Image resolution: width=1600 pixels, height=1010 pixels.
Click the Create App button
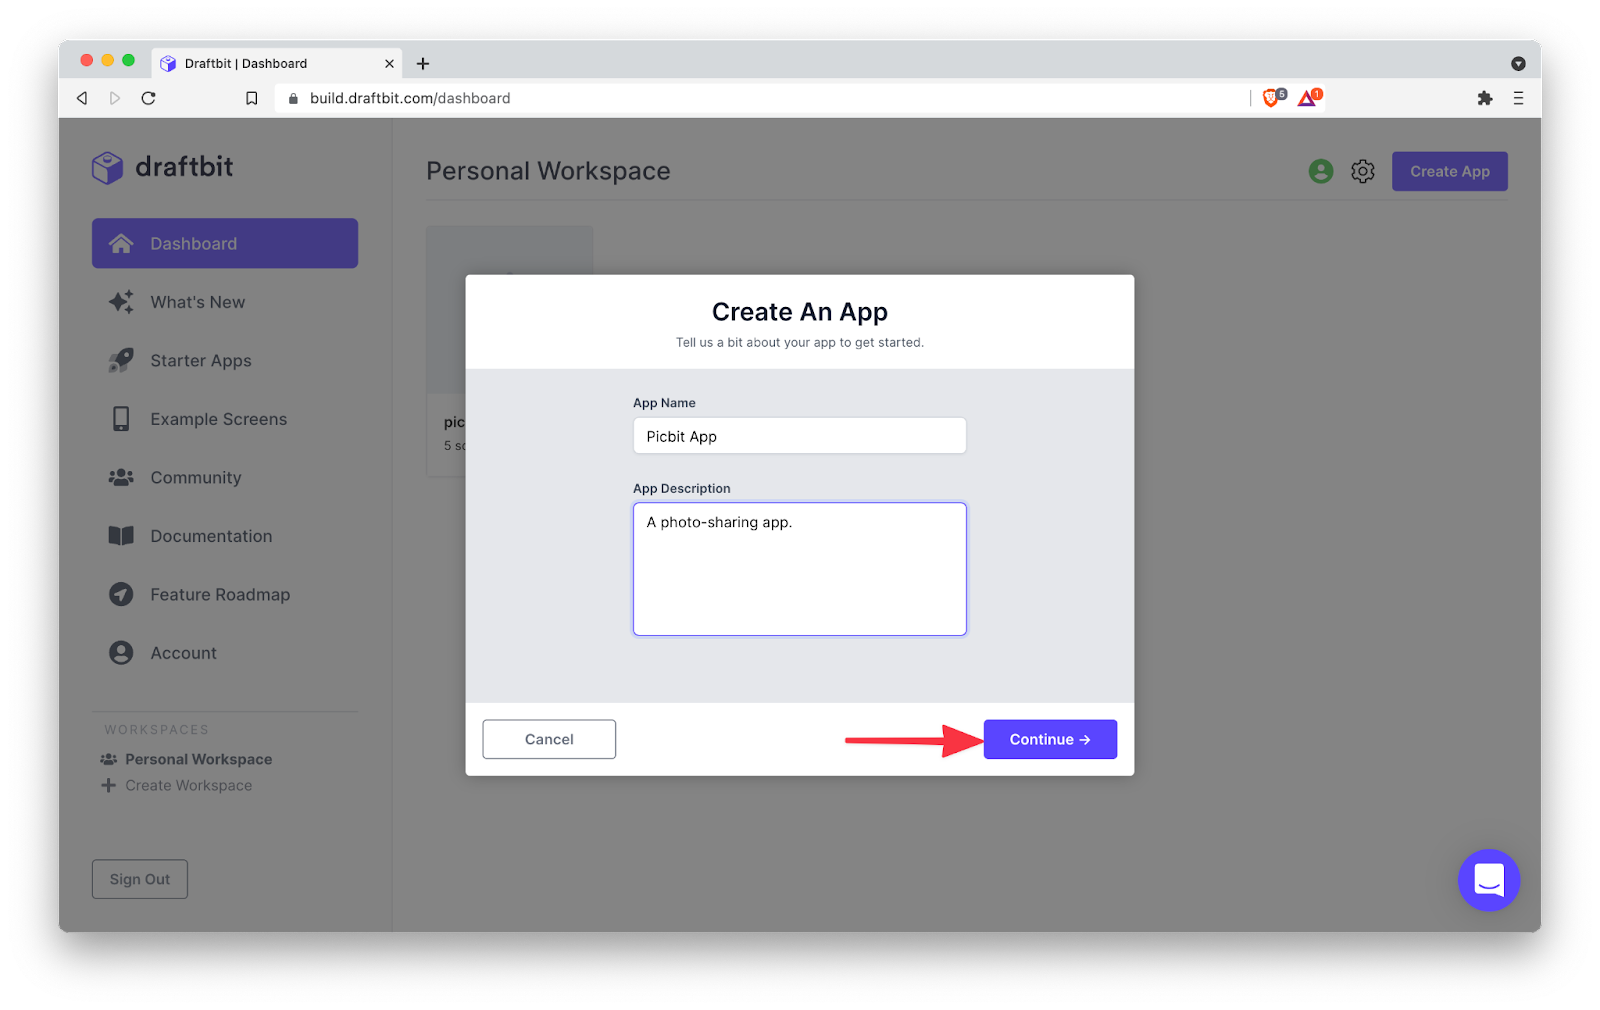pyautogui.click(x=1449, y=171)
